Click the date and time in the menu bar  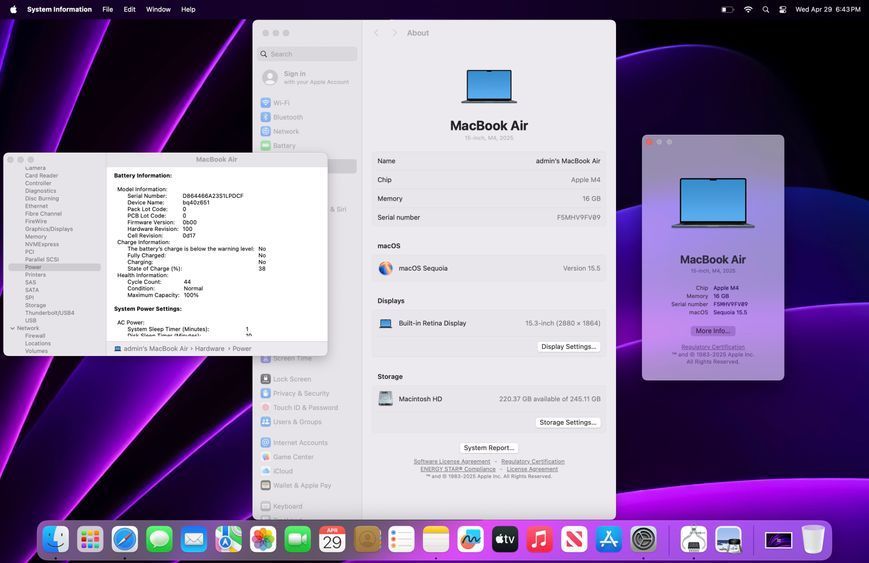click(827, 9)
